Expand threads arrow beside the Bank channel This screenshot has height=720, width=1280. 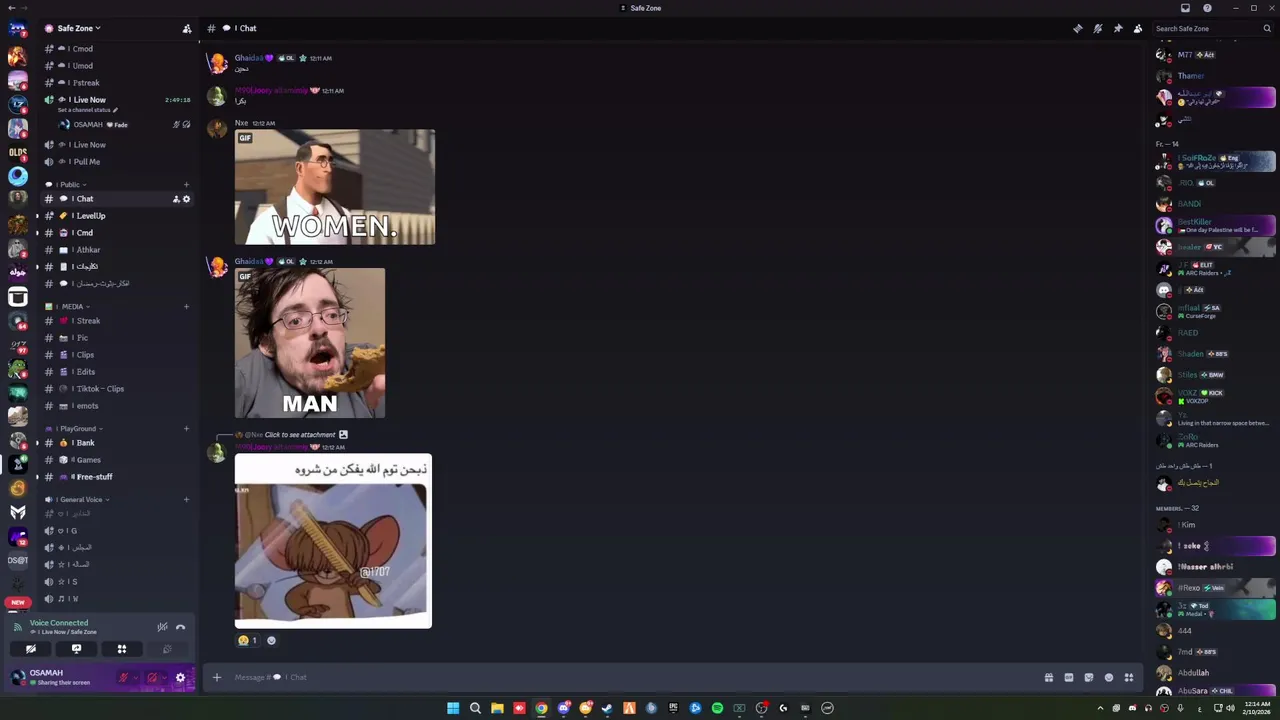37,442
